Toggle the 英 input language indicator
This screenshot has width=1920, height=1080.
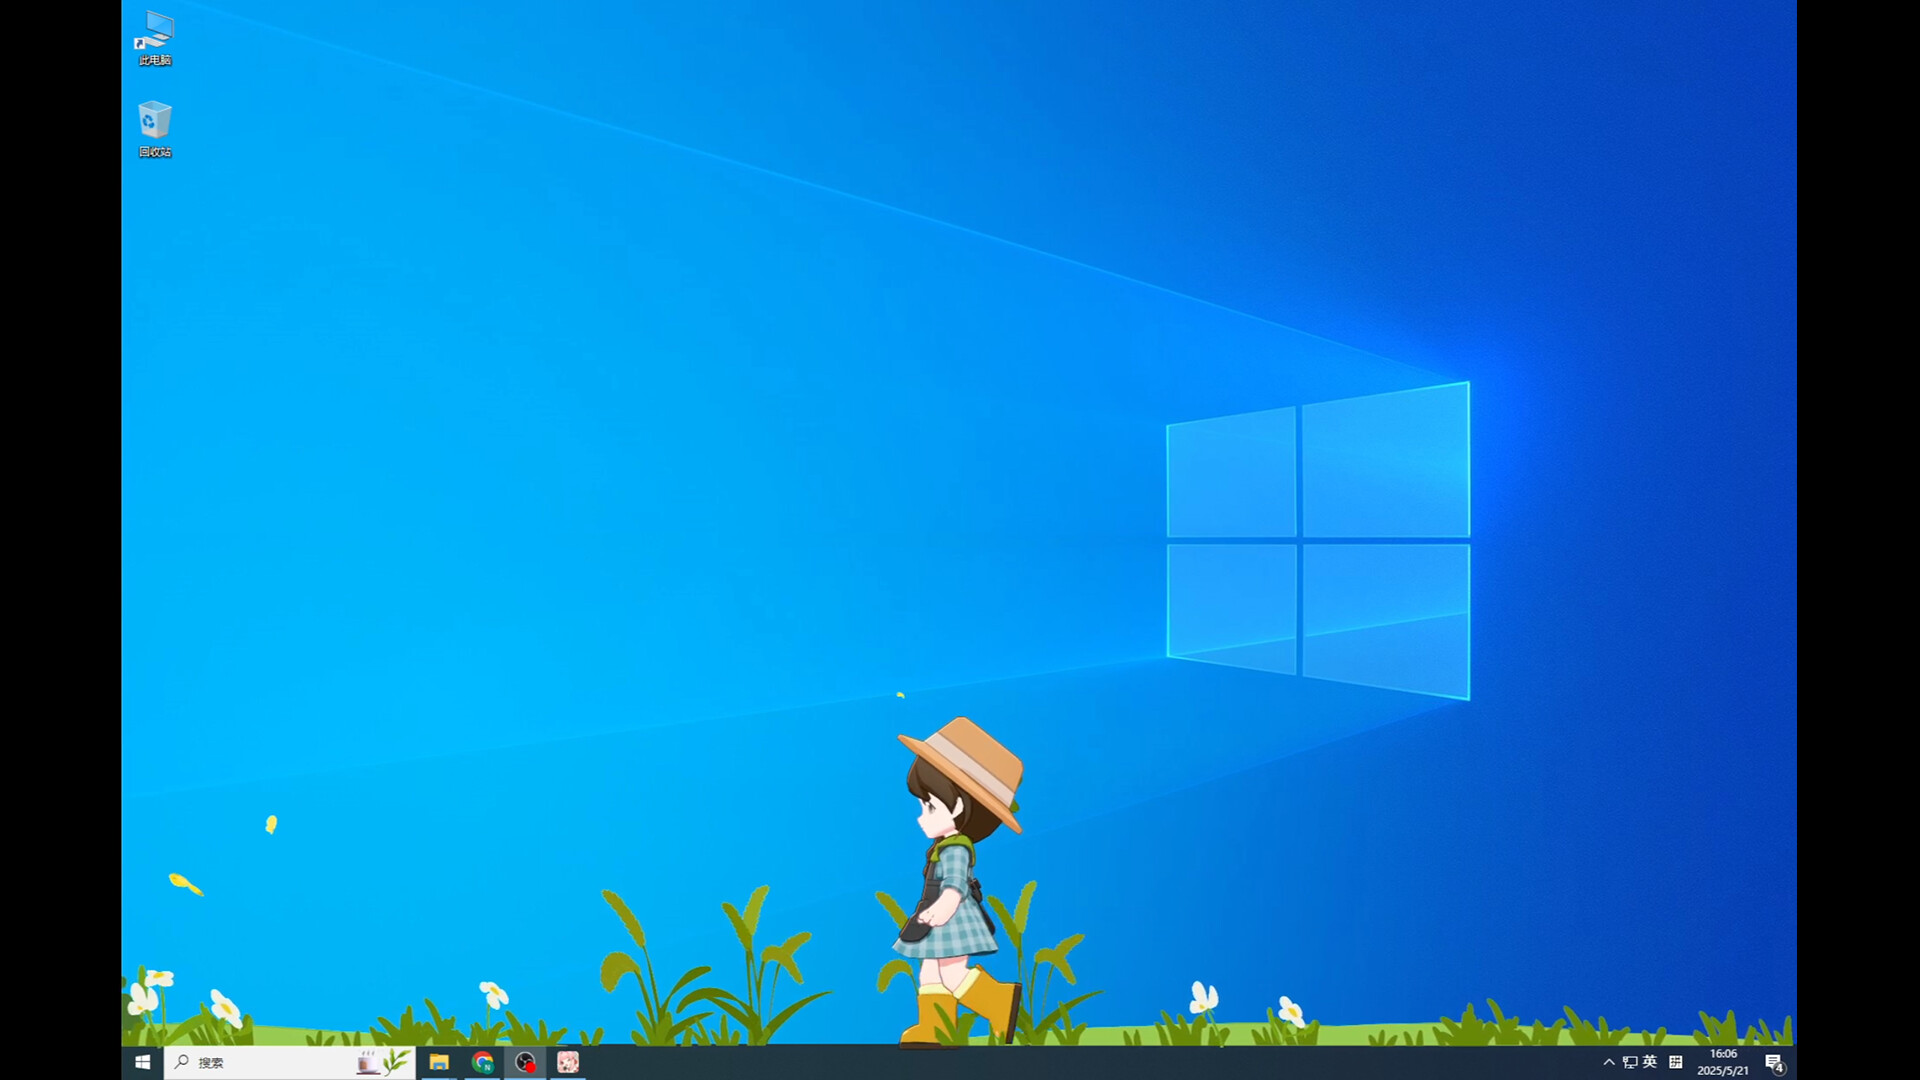[1650, 1062]
